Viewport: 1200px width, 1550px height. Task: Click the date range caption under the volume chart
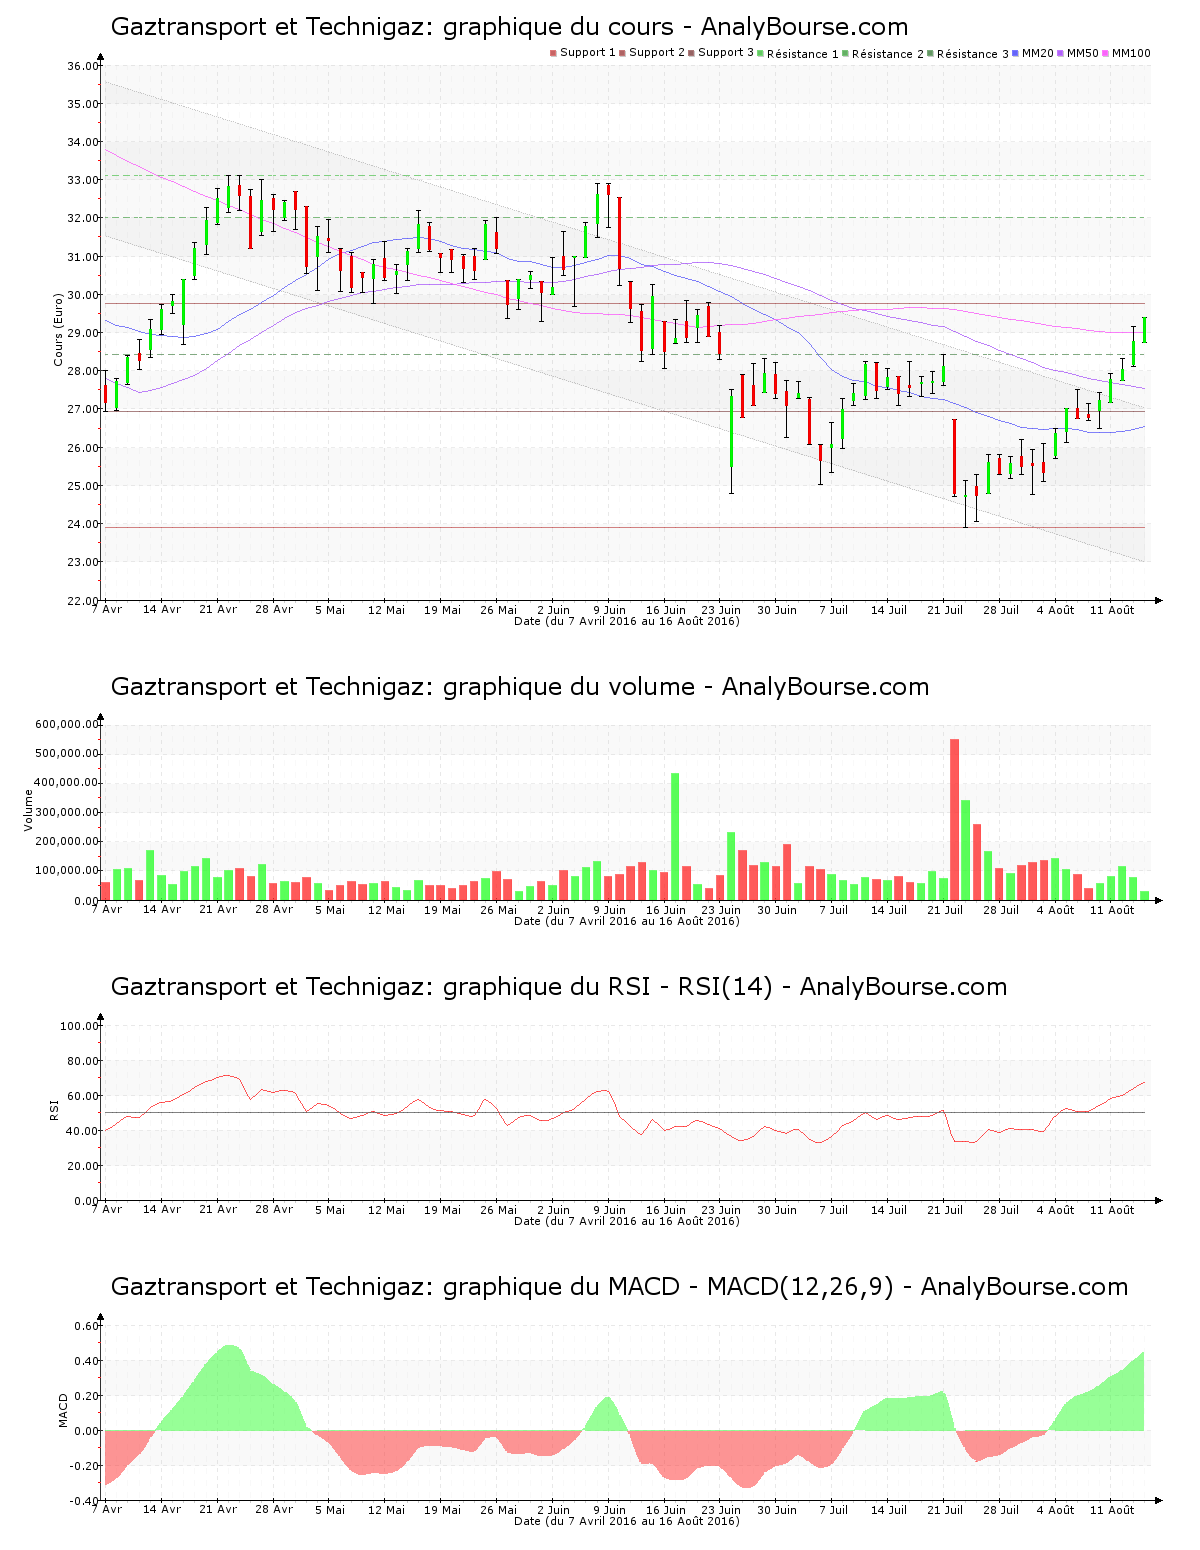click(x=627, y=921)
